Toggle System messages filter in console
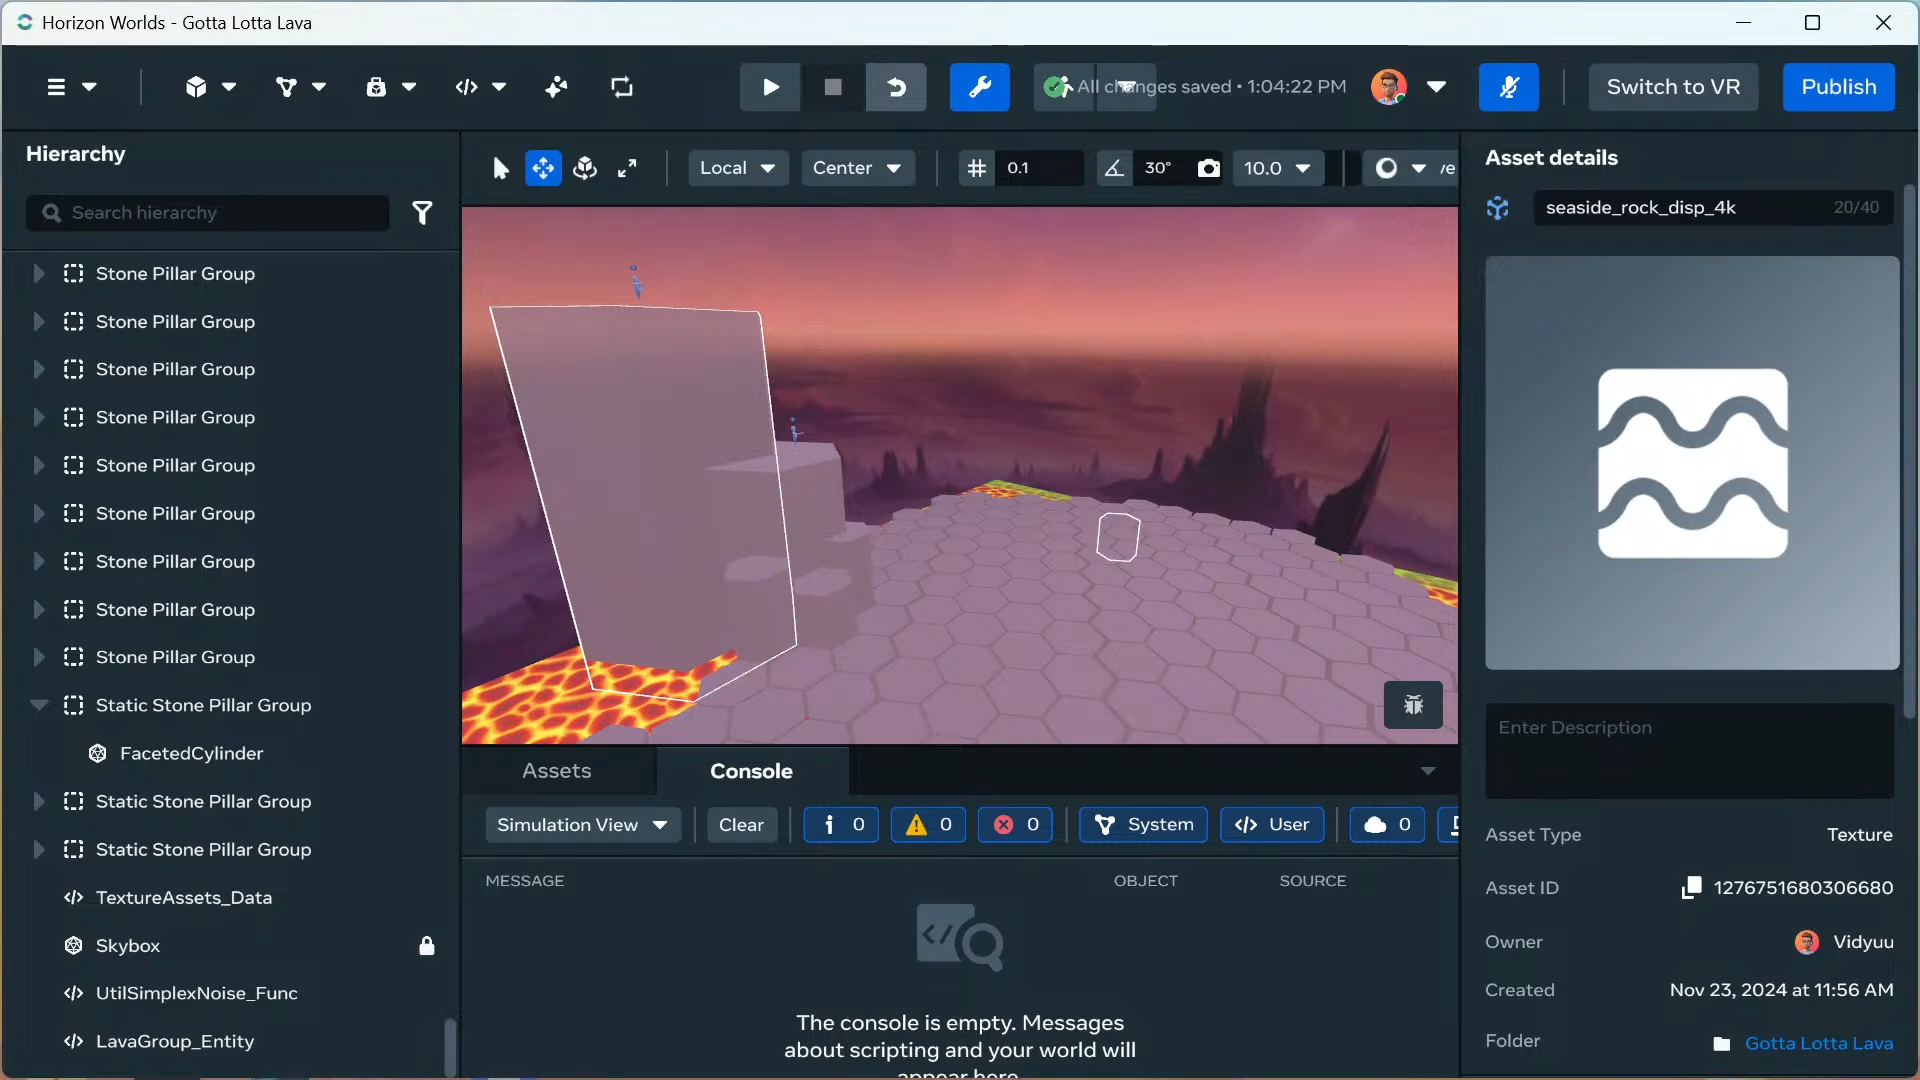Image resolution: width=1920 pixels, height=1080 pixels. coord(1143,825)
